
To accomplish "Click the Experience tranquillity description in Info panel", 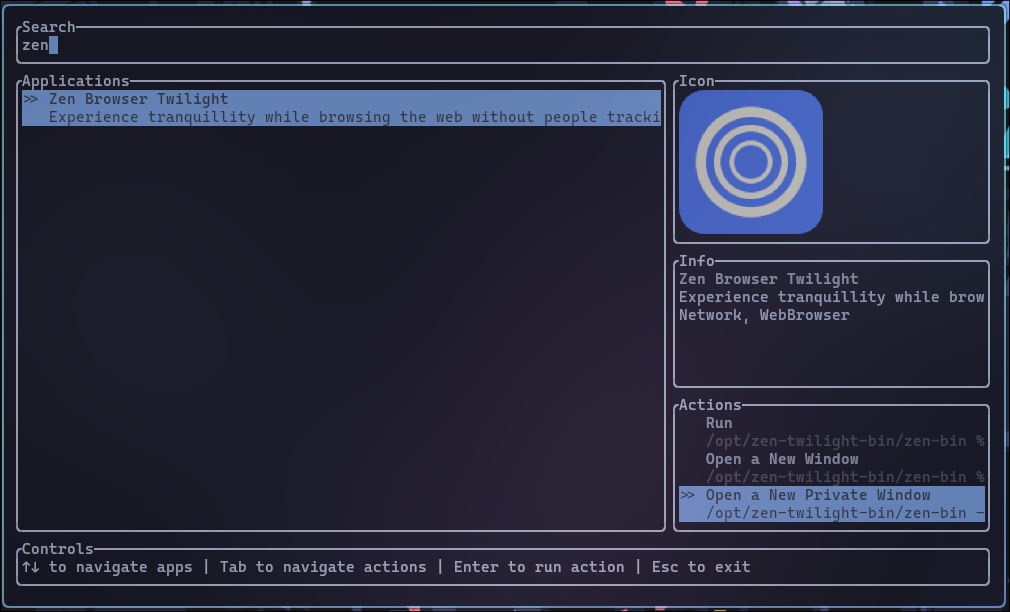I will (x=832, y=297).
